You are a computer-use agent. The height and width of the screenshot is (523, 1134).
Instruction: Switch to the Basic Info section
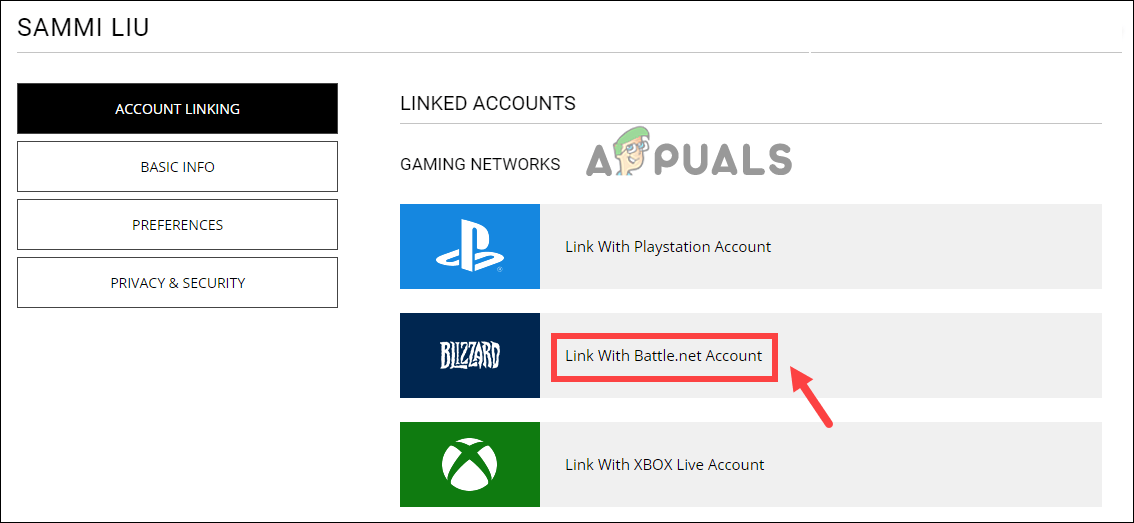(x=177, y=167)
